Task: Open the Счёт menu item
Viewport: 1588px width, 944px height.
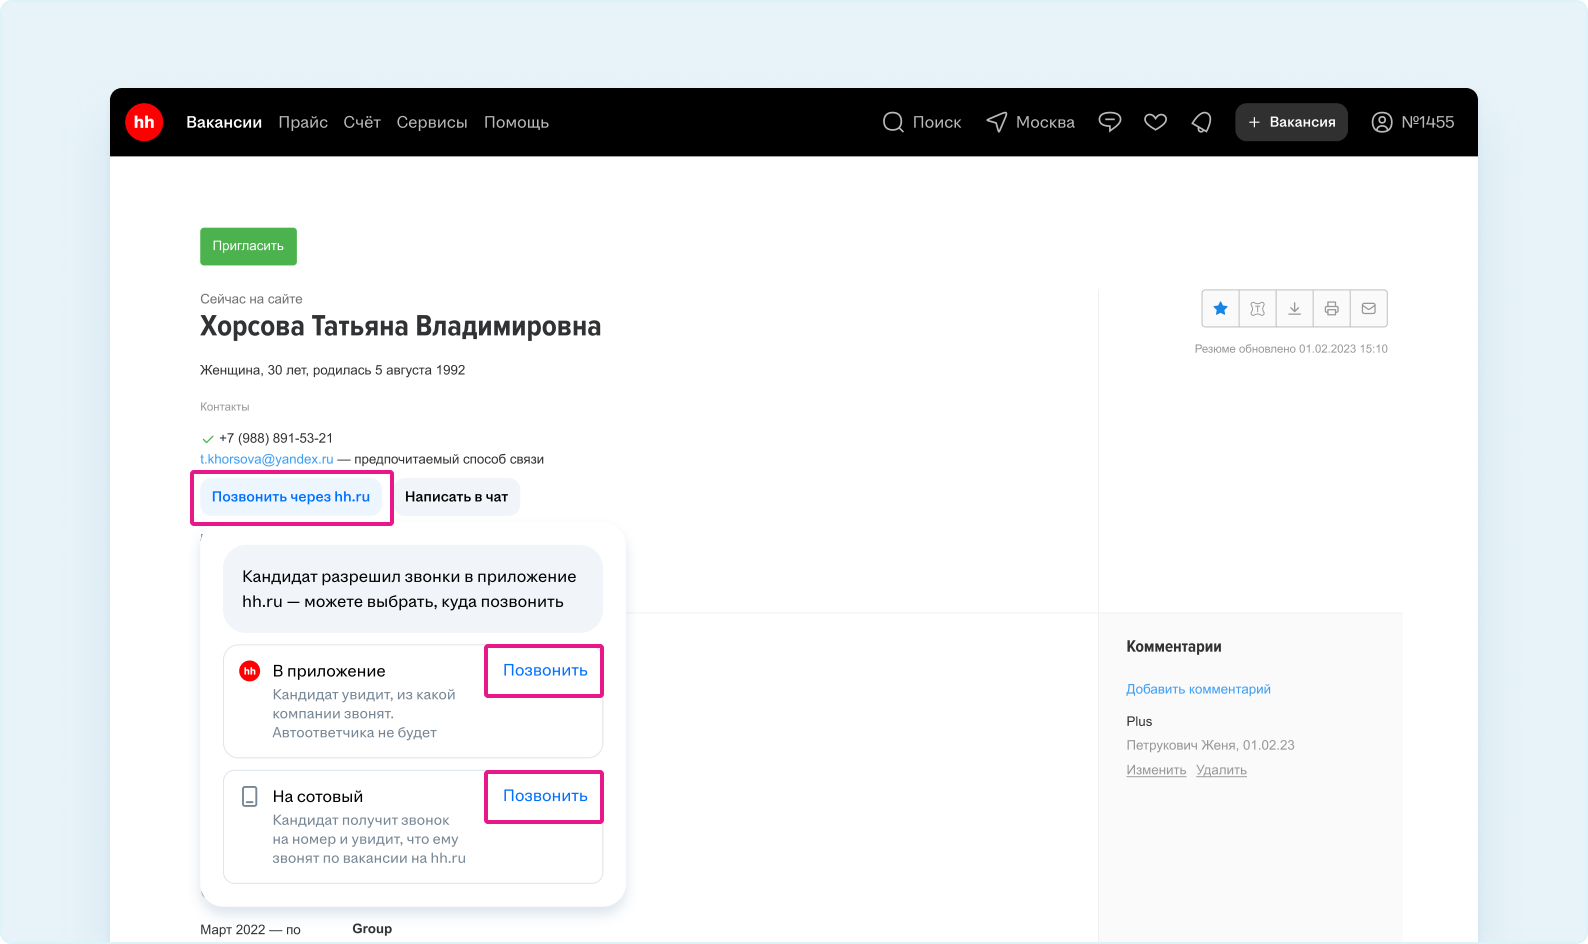Action: coord(362,122)
